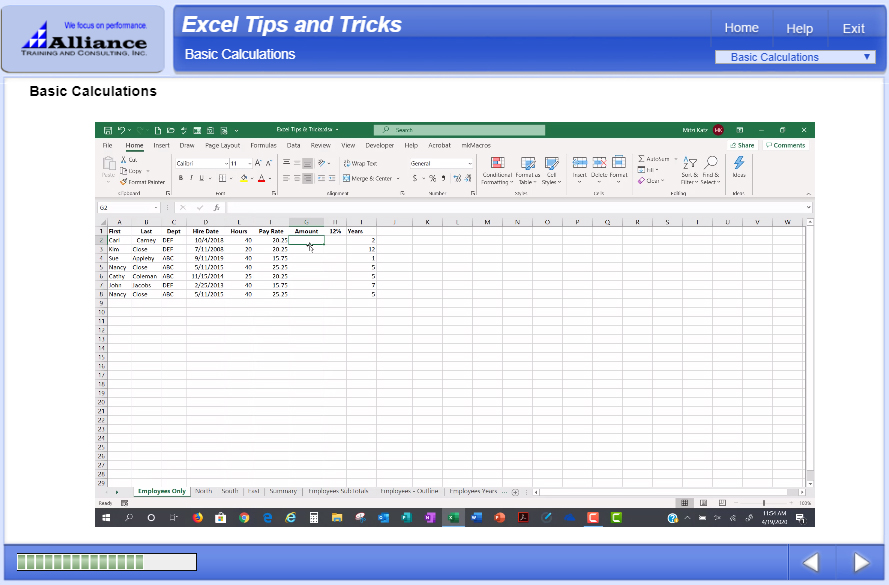Click the zoom slider in Excel status bar
The width and height of the screenshot is (889, 585).
coord(764,502)
